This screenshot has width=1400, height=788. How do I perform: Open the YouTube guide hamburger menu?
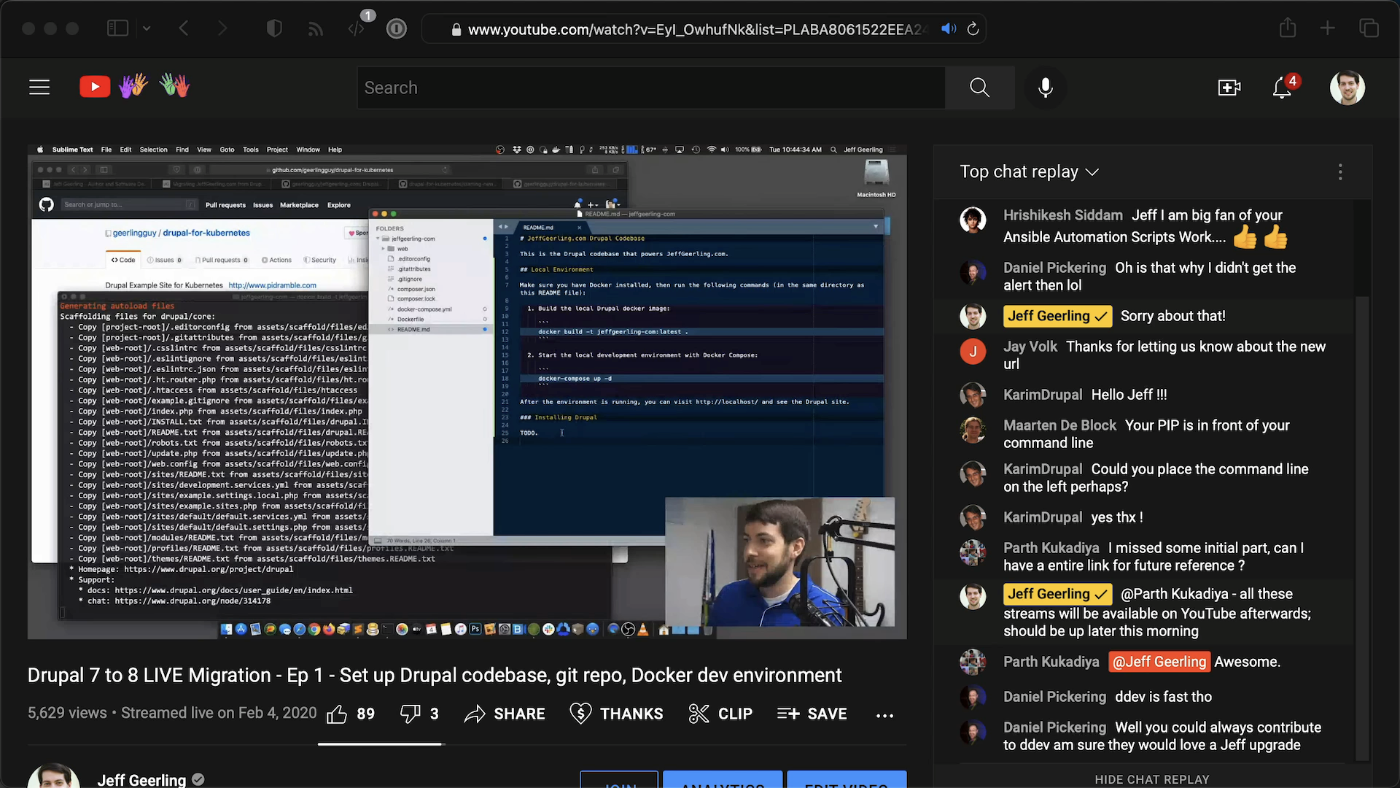pyautogui.click(x=39, y=87)
